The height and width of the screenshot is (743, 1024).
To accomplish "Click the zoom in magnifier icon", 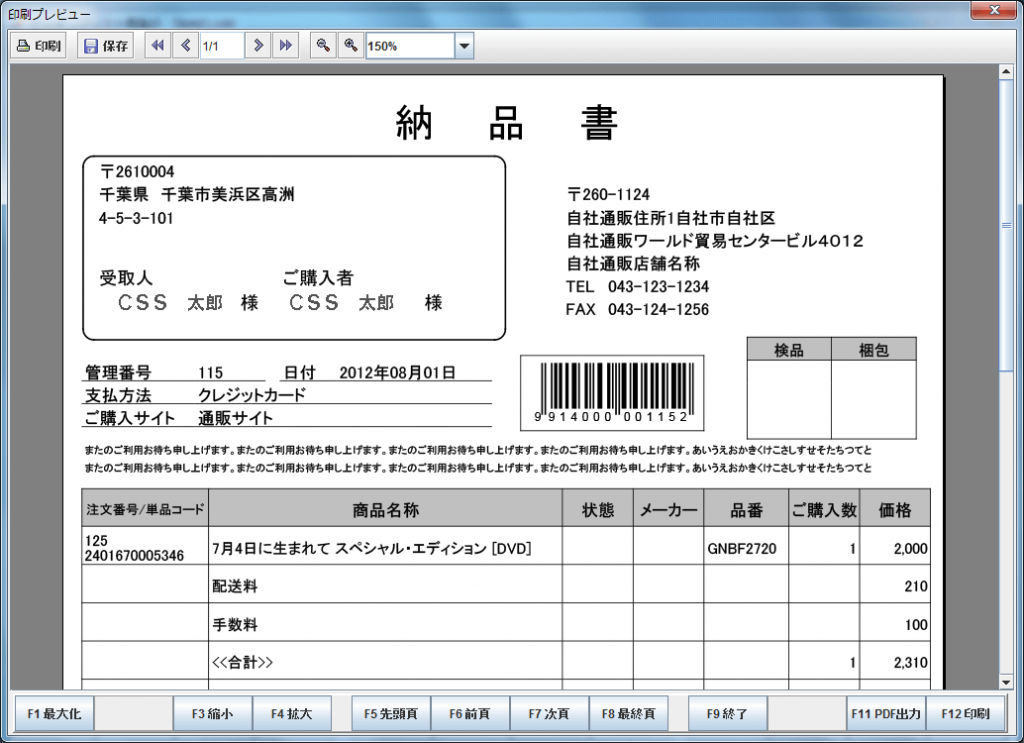I will click(x=350, y=46).
